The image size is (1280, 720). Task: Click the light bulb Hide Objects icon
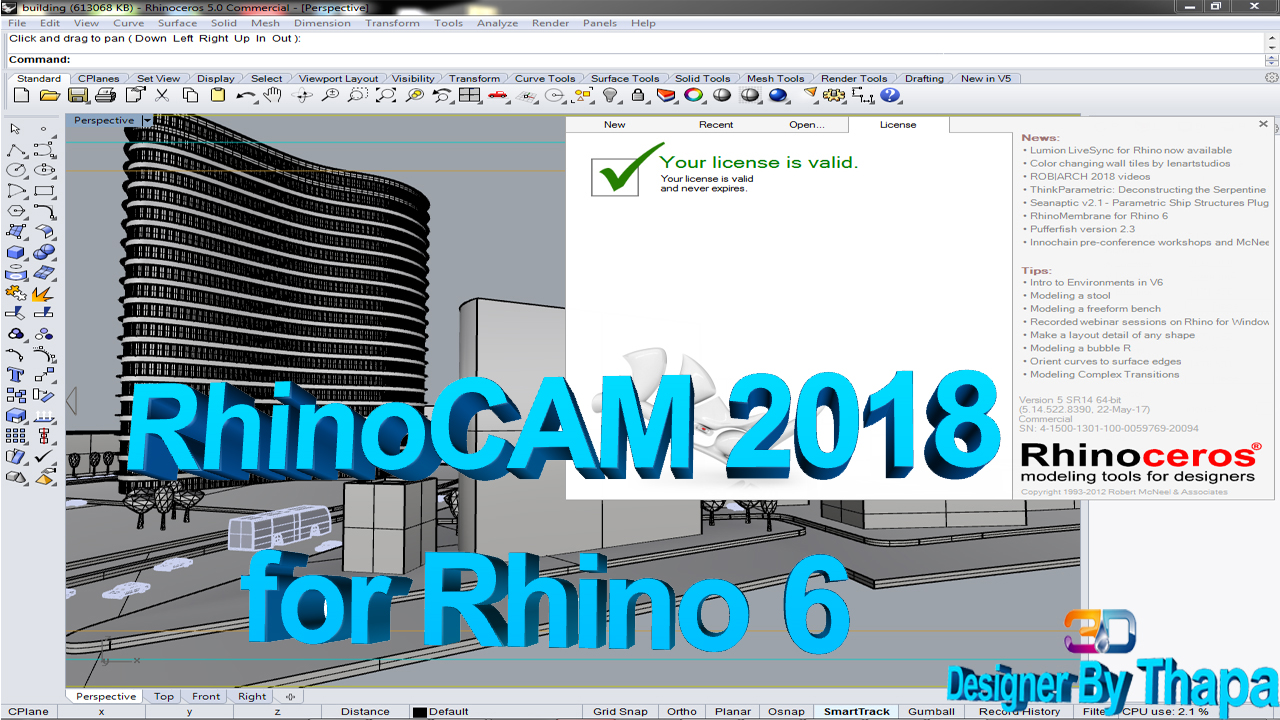(610, 96)
